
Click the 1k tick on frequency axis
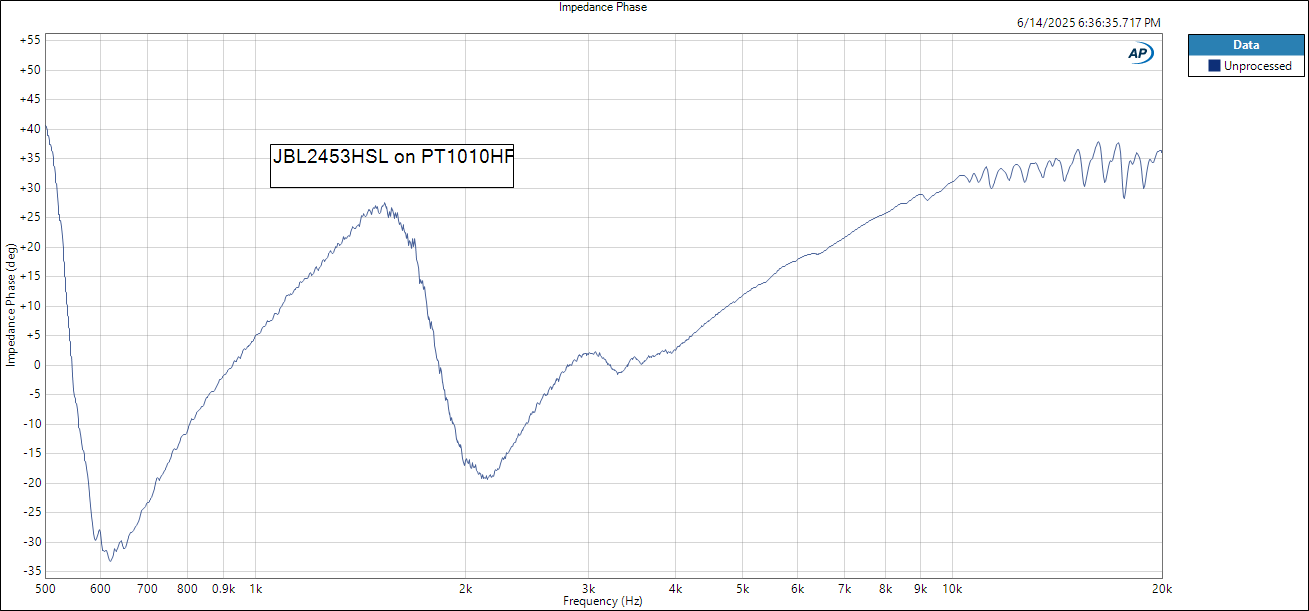click(255, 588)
